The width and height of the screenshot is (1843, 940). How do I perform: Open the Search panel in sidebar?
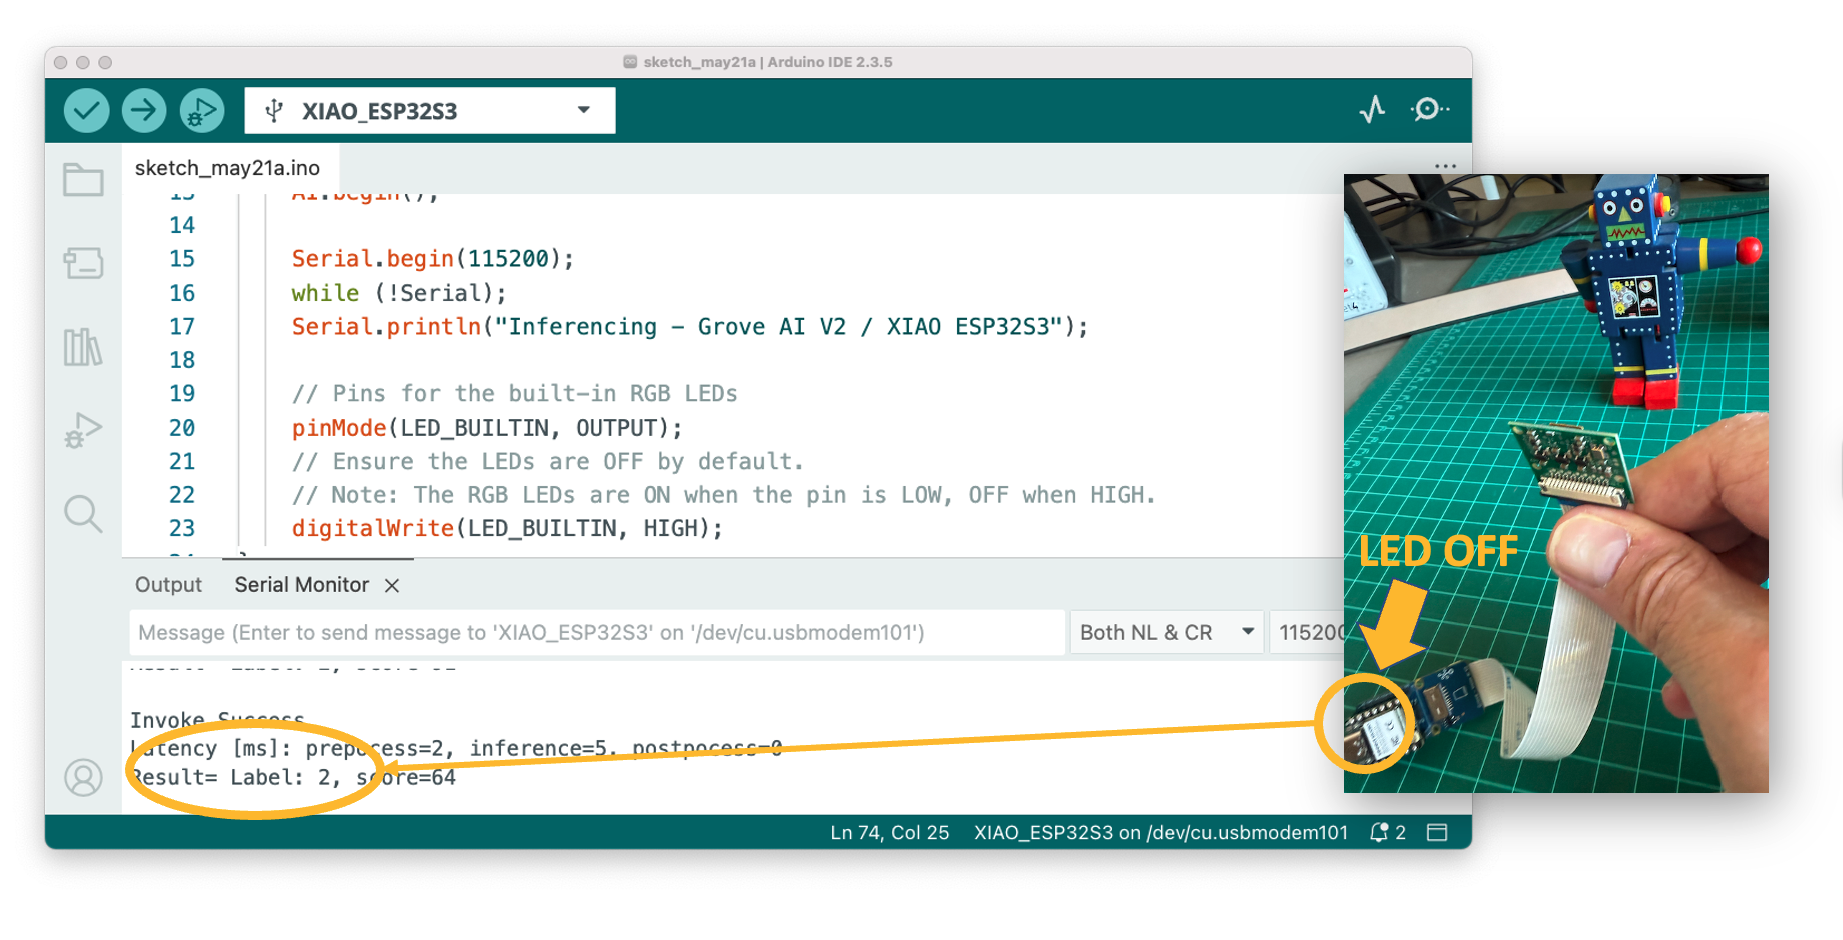click(x=83, y=514)
